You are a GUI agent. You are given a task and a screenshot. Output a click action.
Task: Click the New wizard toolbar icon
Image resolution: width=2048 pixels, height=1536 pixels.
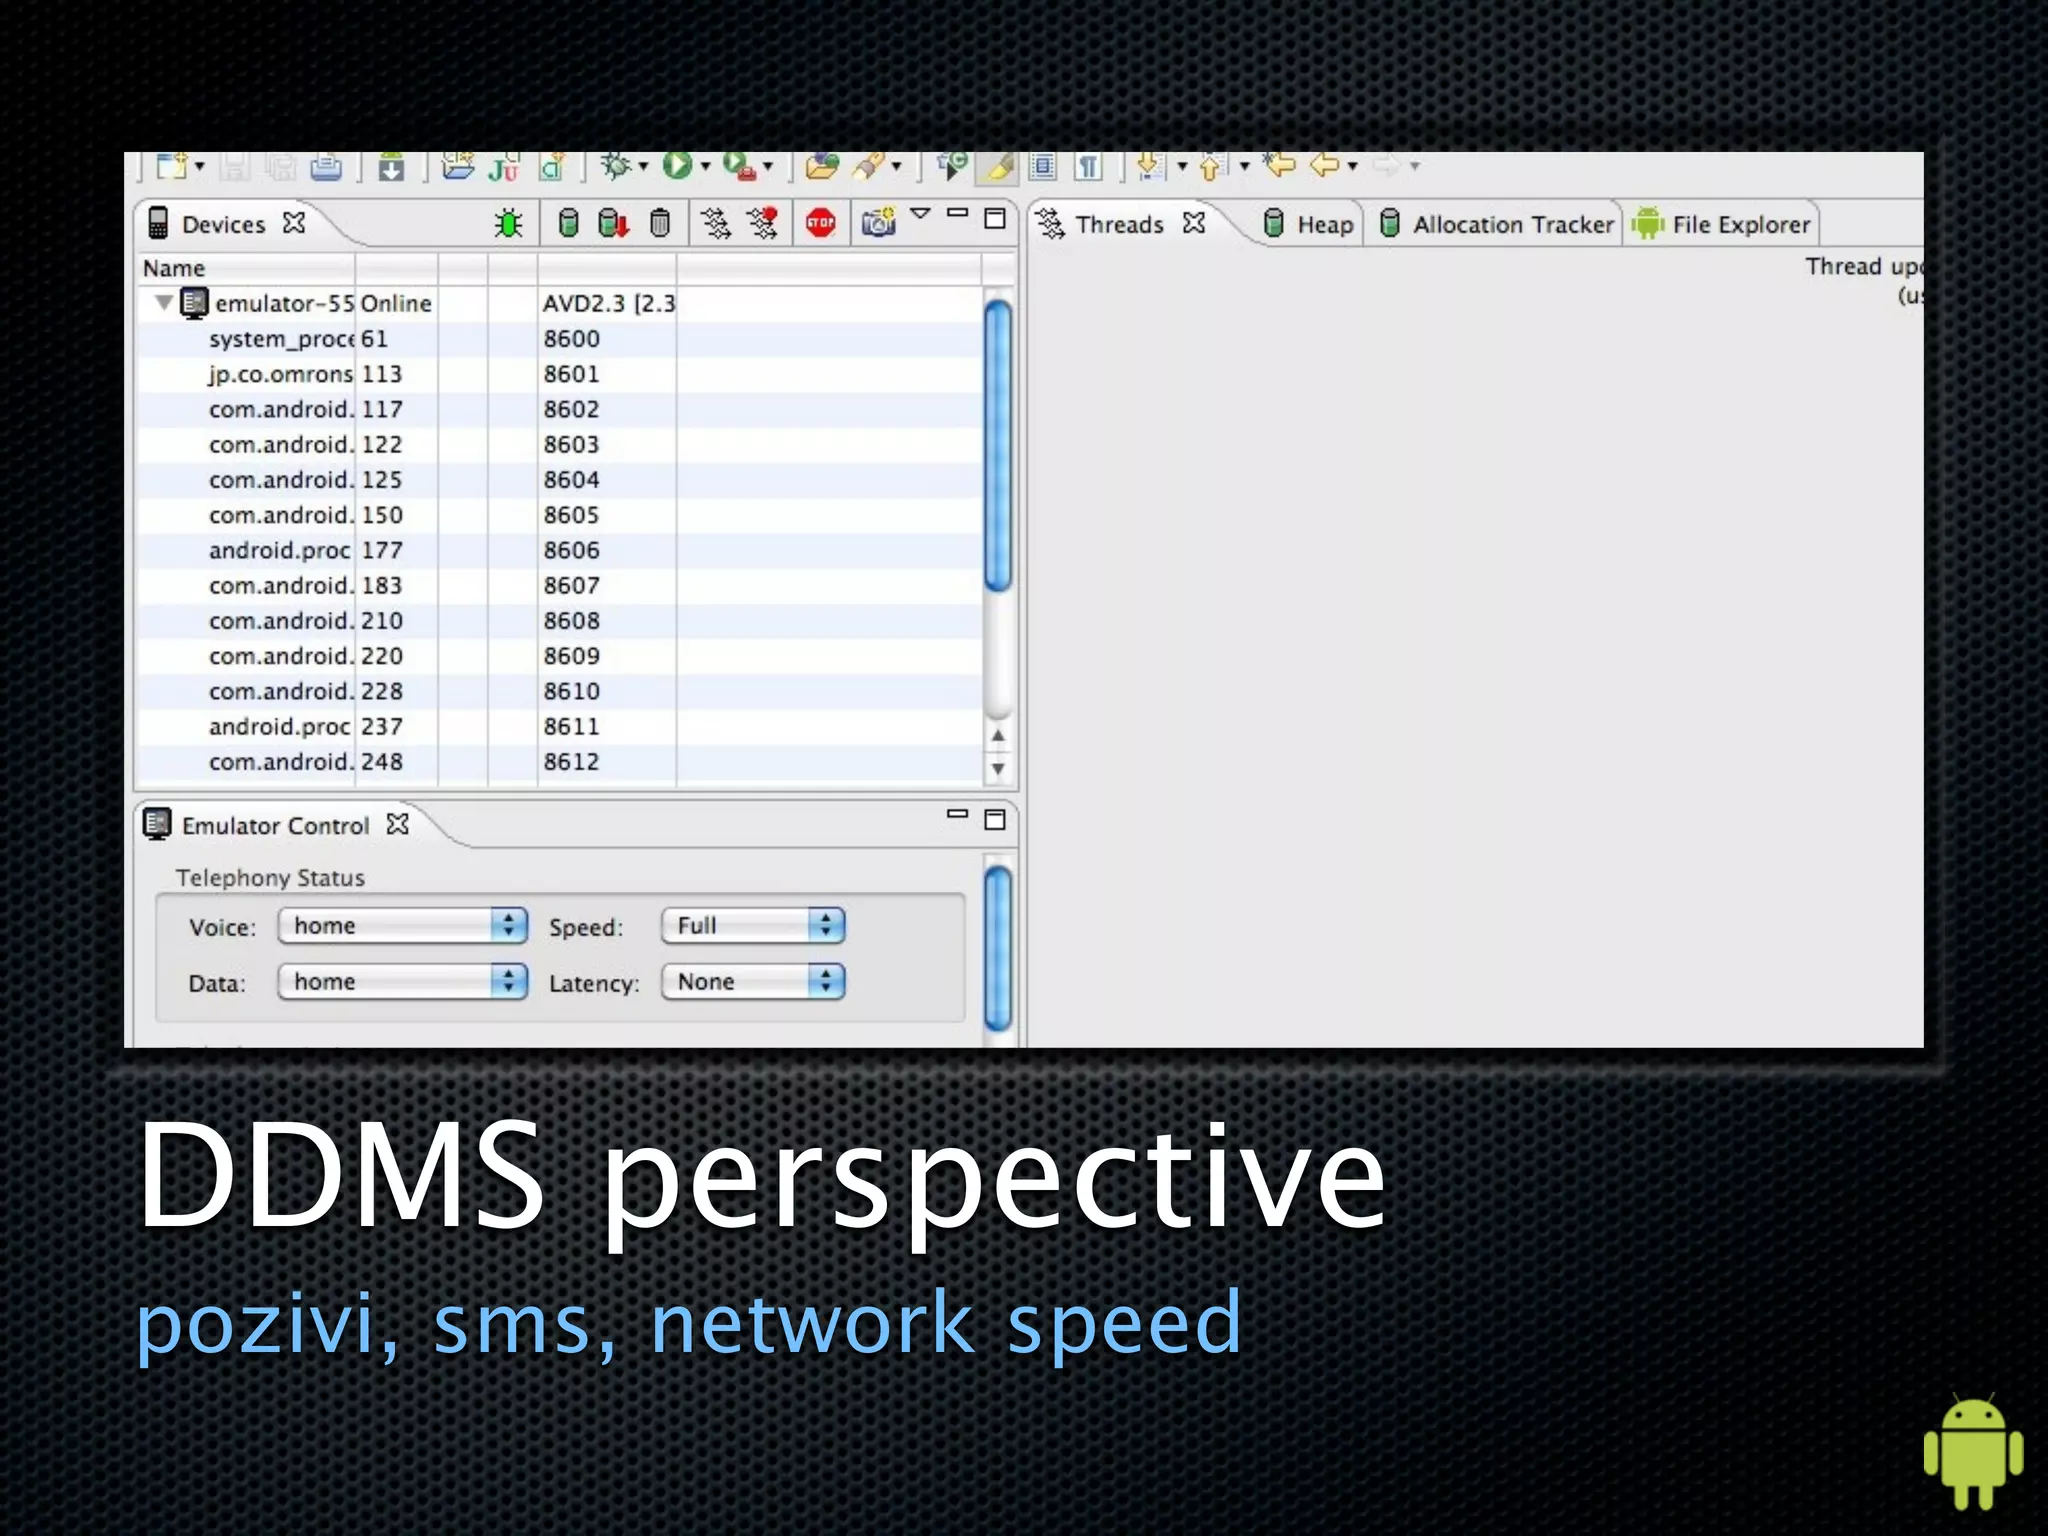(174, 166)
